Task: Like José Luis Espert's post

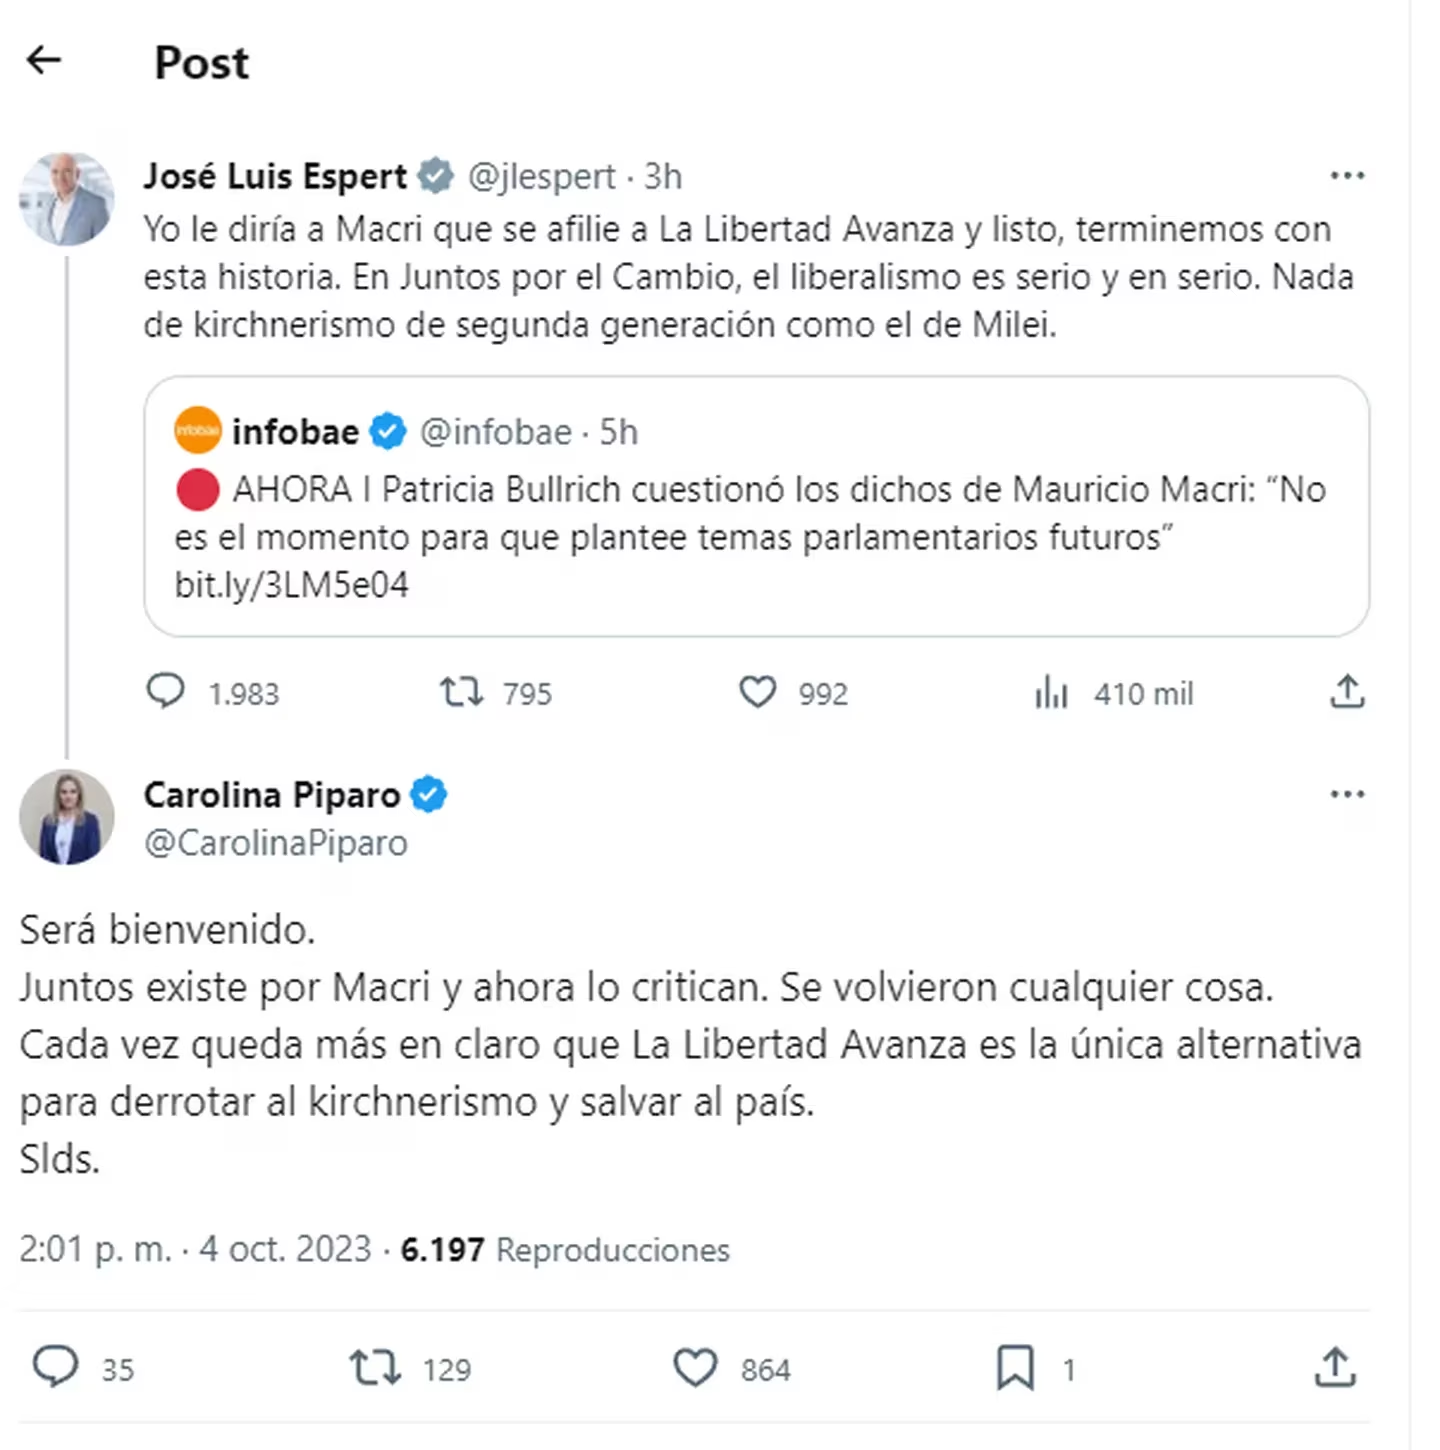Action: point(757,692)
